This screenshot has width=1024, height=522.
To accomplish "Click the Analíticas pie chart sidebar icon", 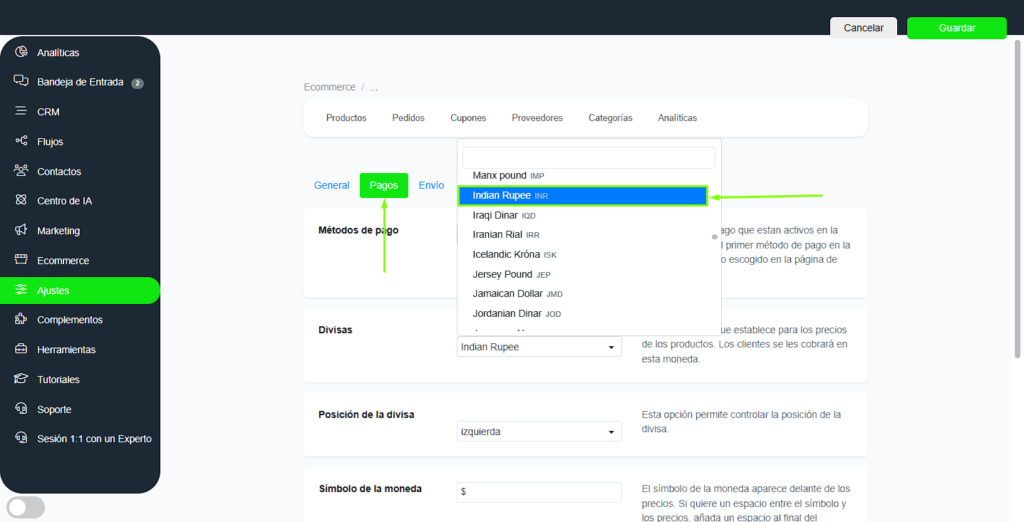I will click(21, 52).
